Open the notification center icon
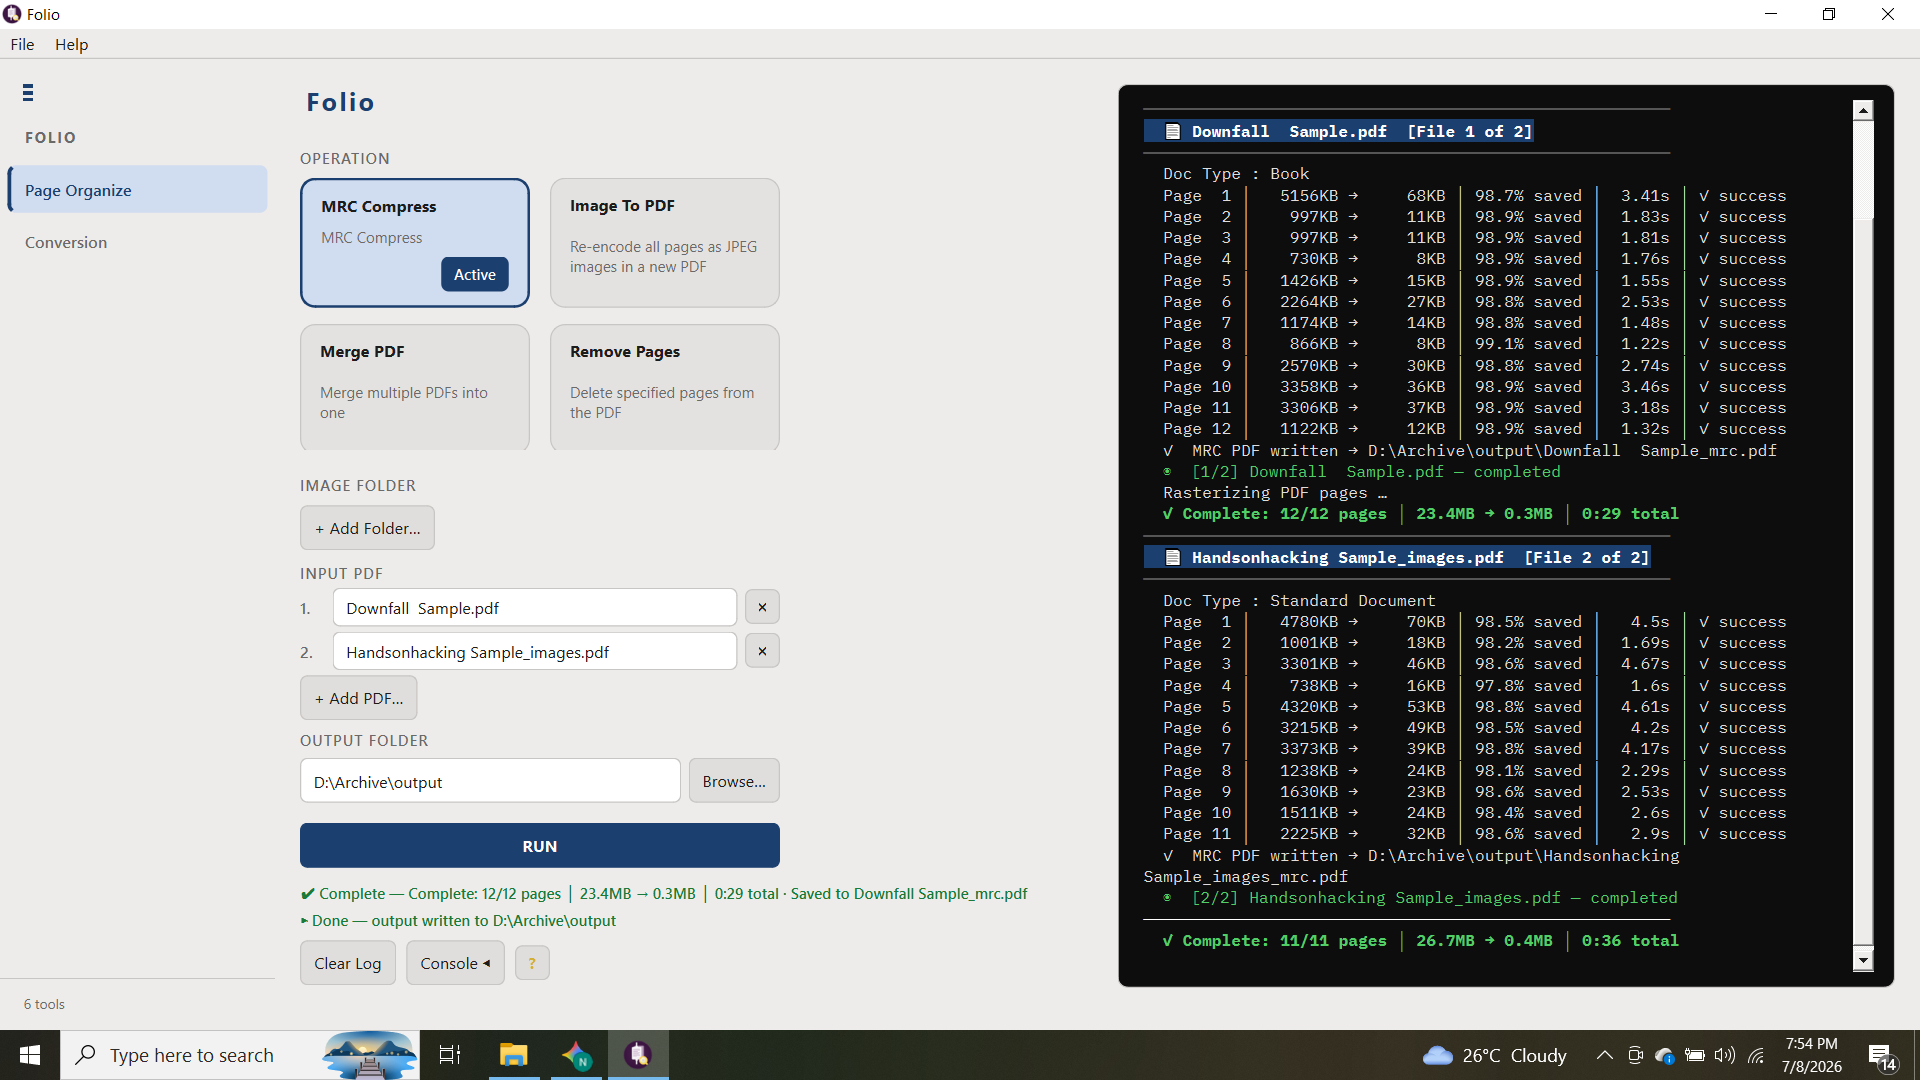1920x1080 pixels. point(1881,1056)
